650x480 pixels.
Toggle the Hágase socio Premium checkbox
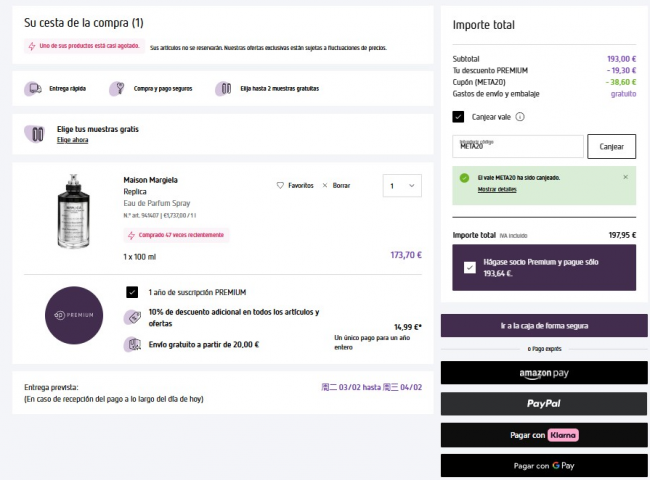pyautogui.click(x=470, y=267)
